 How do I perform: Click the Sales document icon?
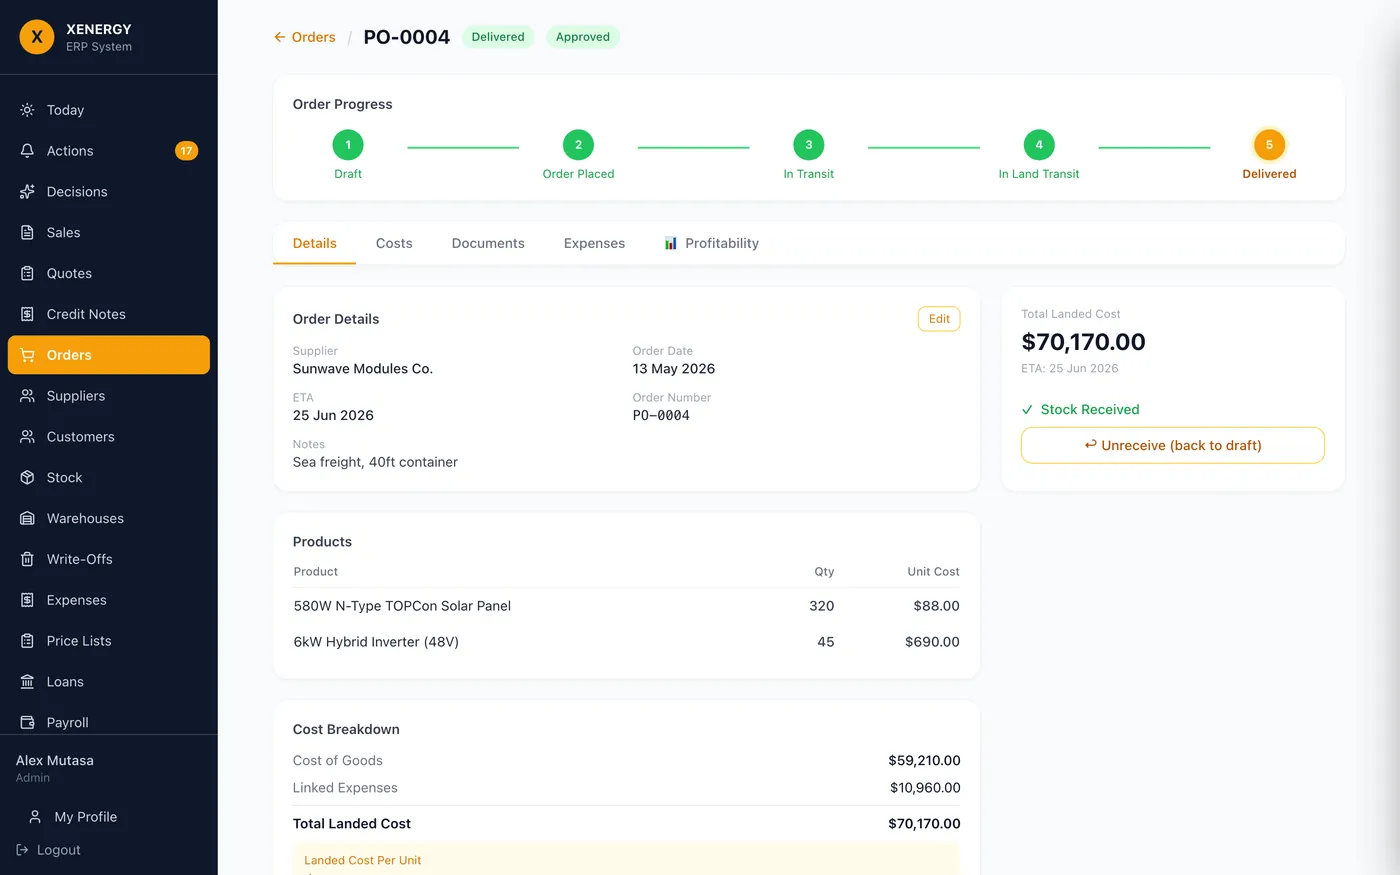(27, 233)
